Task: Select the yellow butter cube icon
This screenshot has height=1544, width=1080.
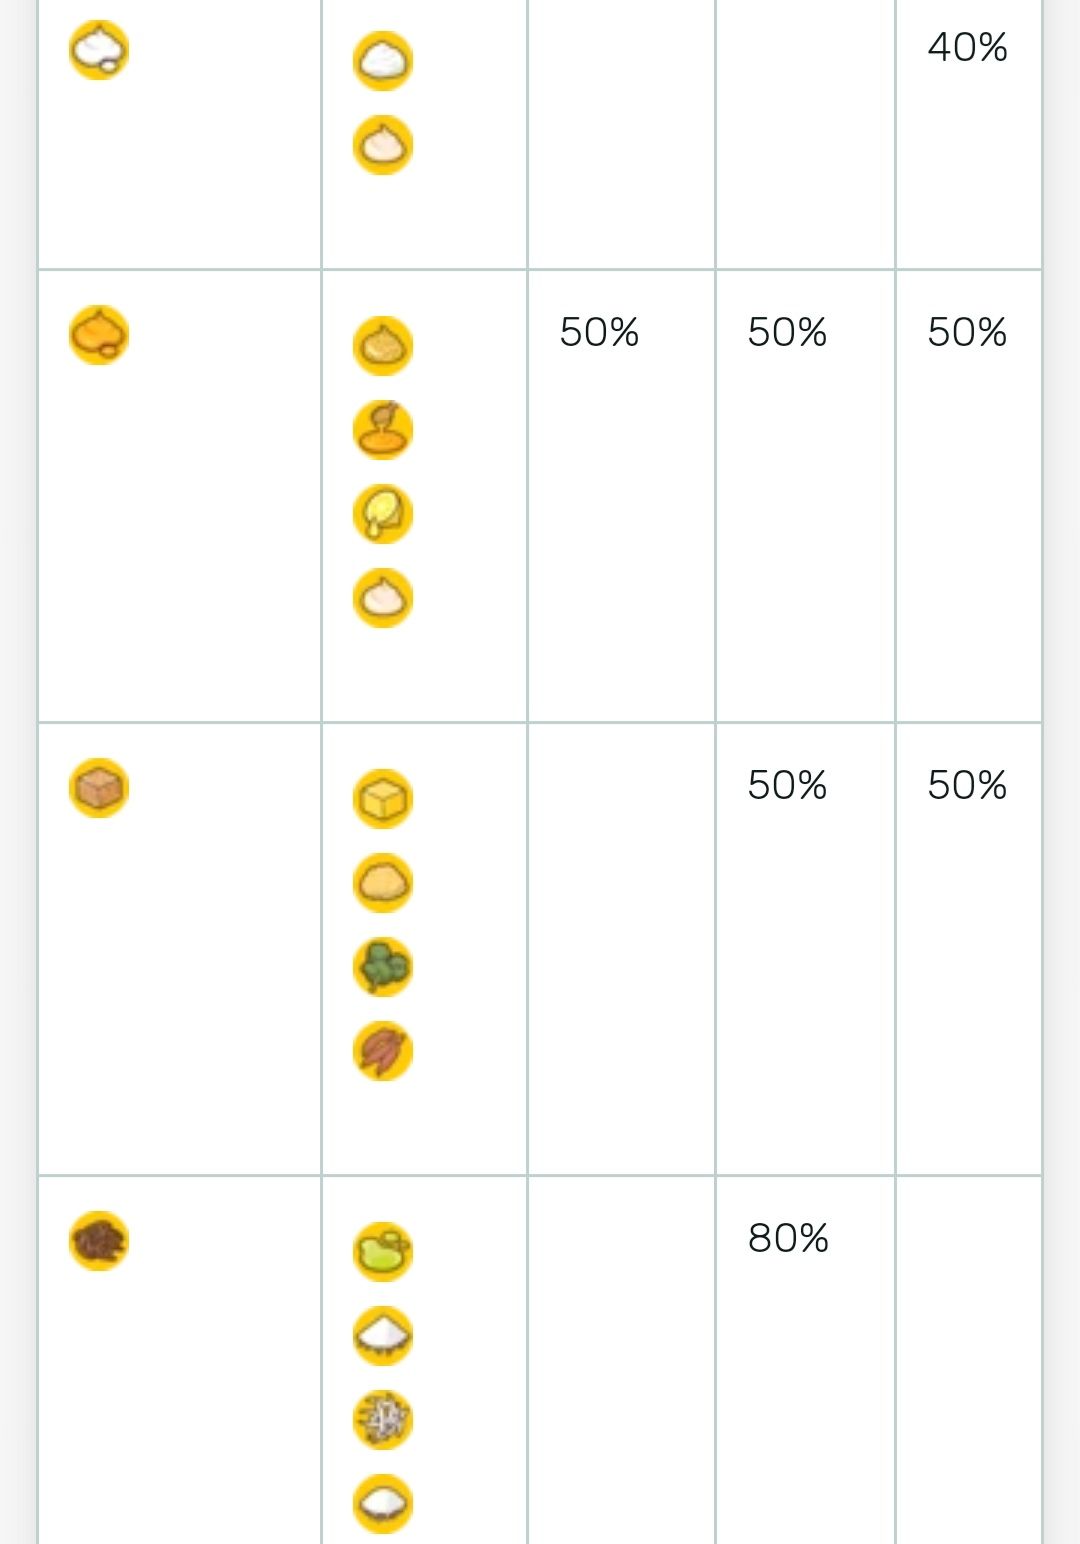Action: tap(383, 799)
